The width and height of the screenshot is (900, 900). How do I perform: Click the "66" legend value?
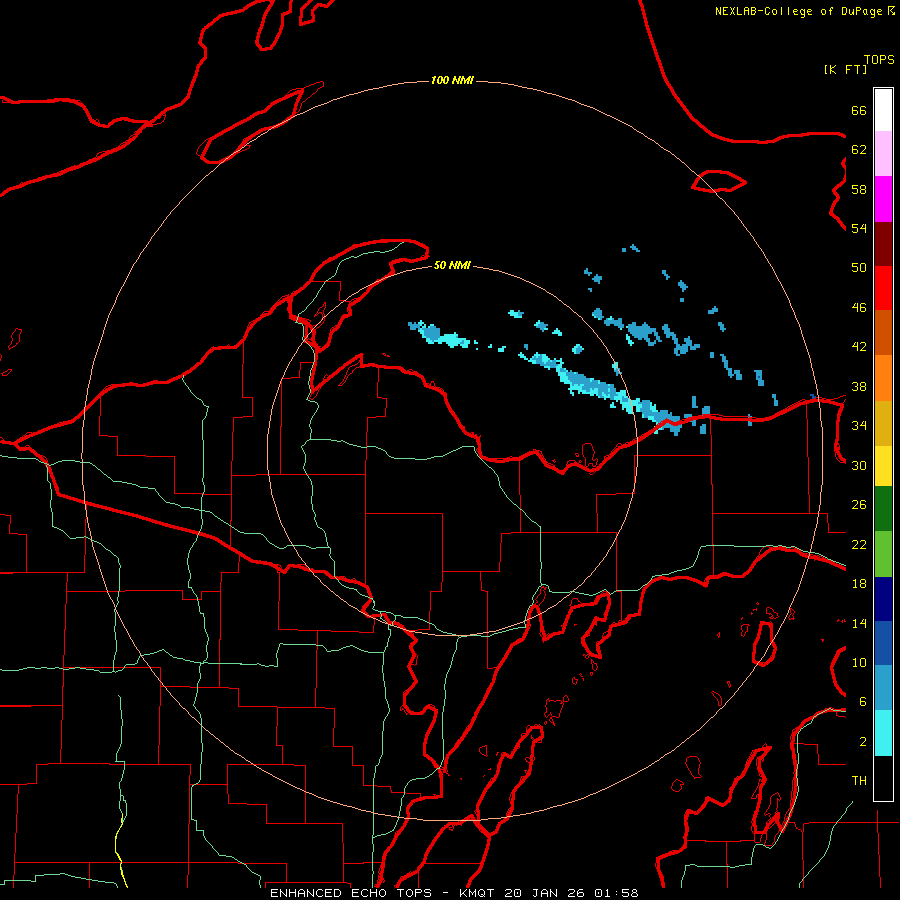859,110
